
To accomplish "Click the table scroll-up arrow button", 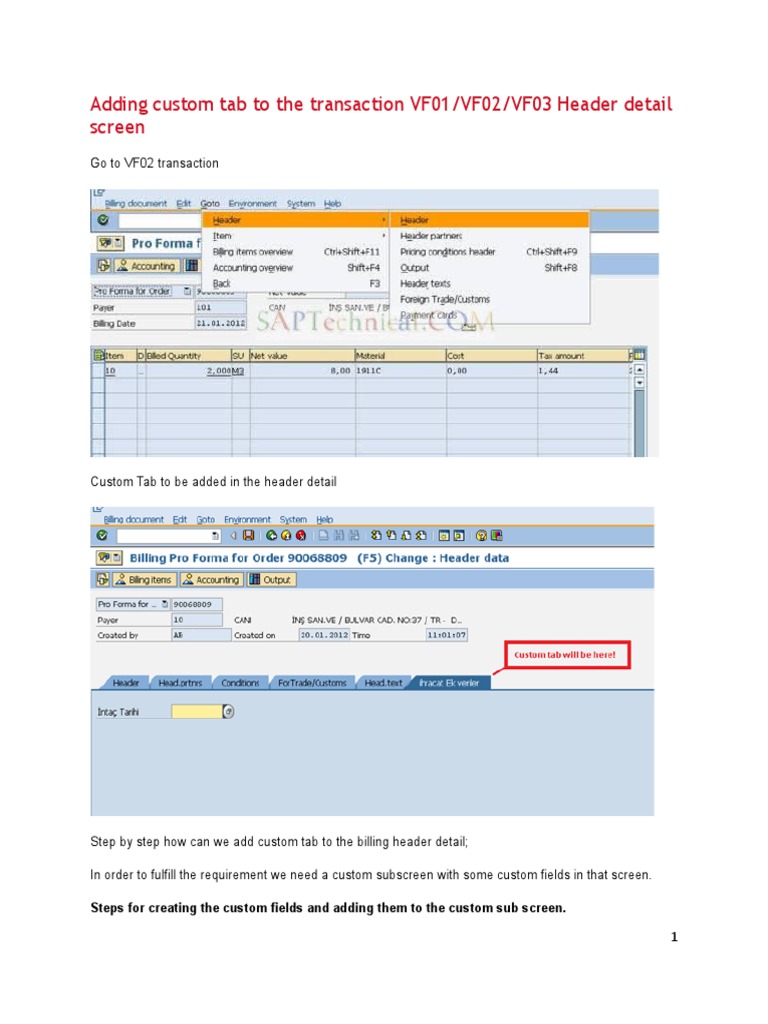I will (639, 370).
